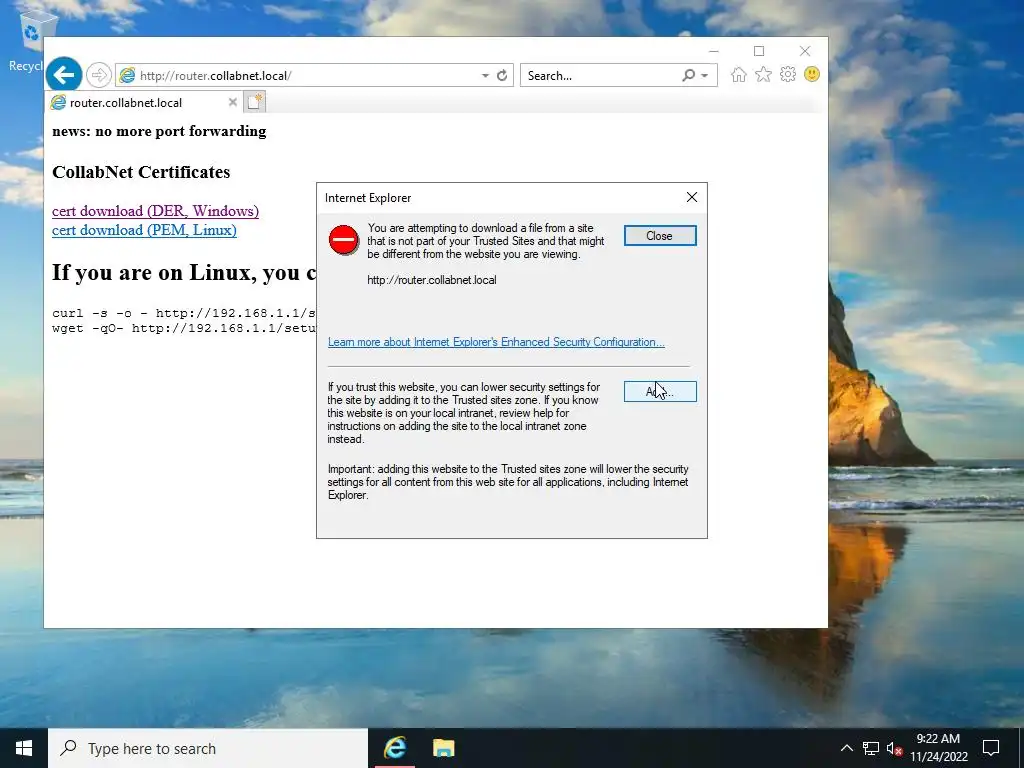Click the magnifier search icon
The width and height of the screenshot is (1024, 768).
[688, 76]
